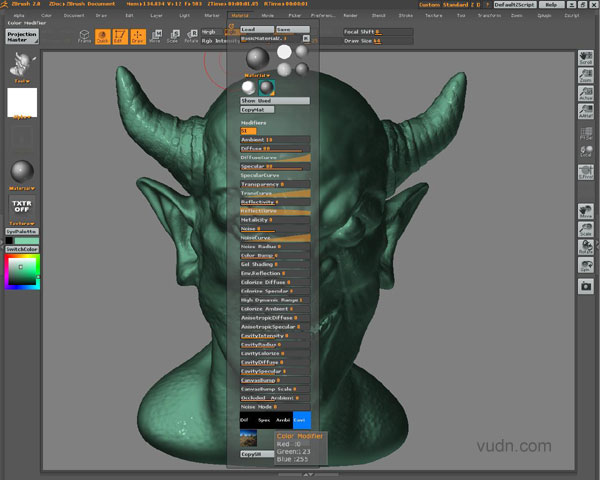The width and height of the screenshot is (600, 480).
Task: Select the S1 shader channel button
Action: pyautogui.click(x=248, y=131)
